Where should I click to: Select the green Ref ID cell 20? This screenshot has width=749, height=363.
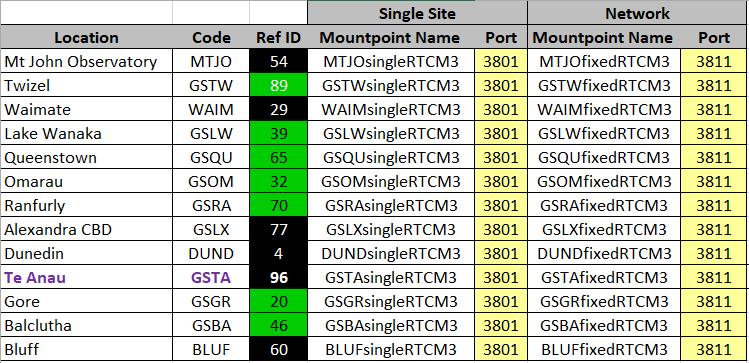tap(278, 301)
